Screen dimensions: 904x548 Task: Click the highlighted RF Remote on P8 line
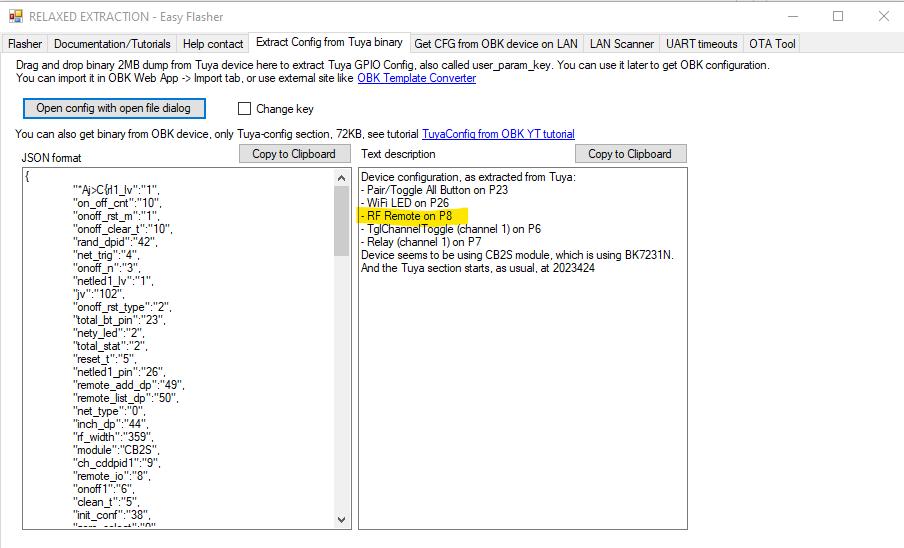pyautogui.click(x=407, y=216)
